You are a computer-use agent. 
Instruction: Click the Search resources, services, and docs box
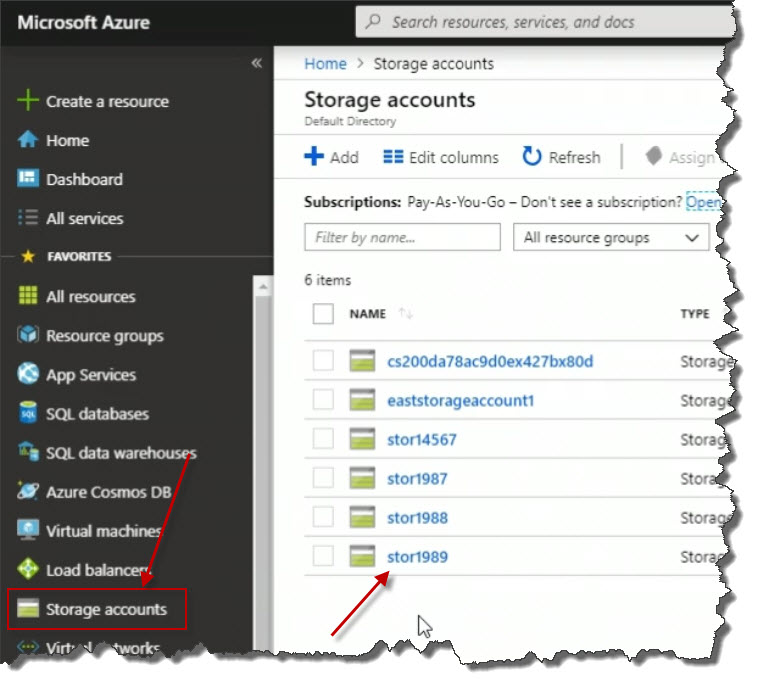(x=544, y=22)
